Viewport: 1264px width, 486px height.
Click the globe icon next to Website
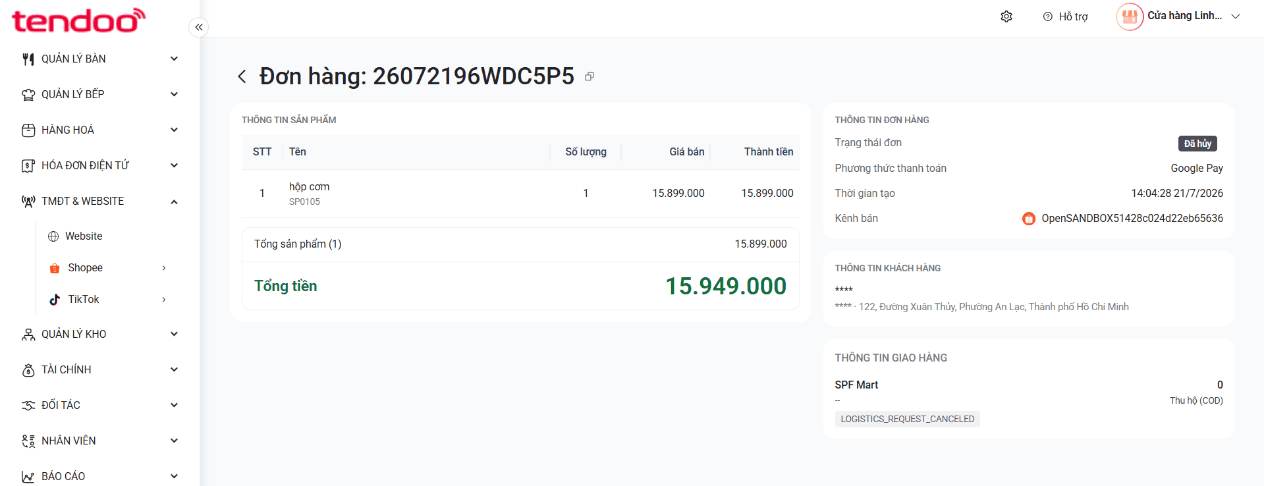click(x=54, y=237)
